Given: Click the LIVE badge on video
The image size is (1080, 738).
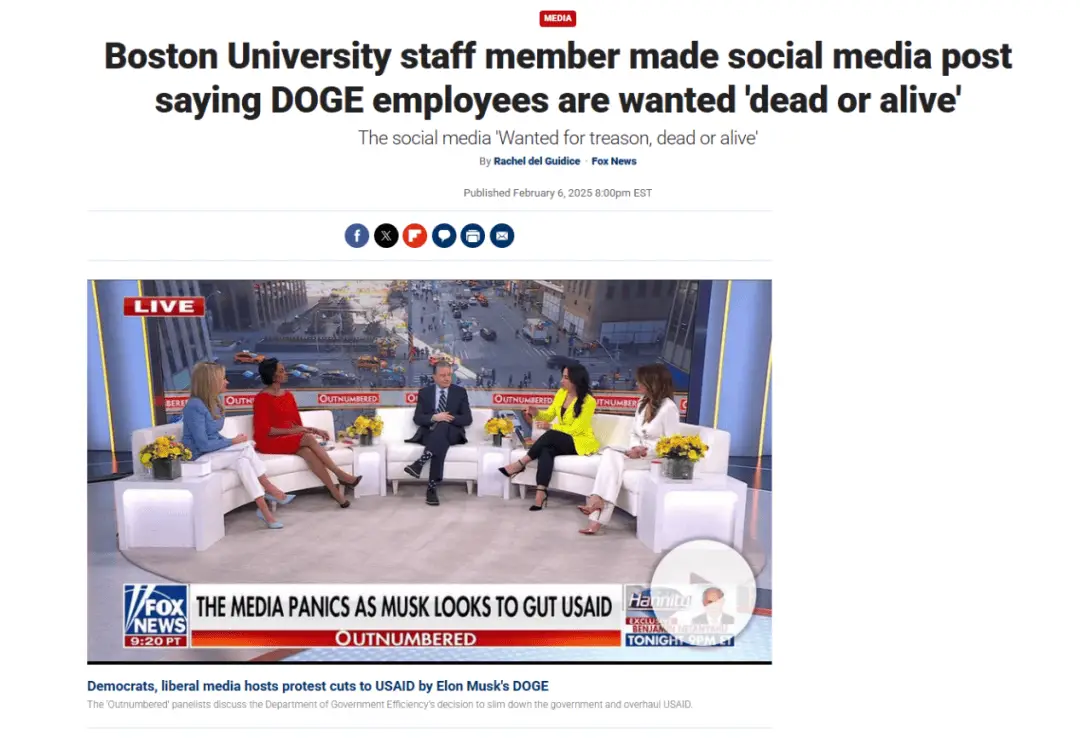Looking at the screenshot, I should pyautogui.click(x=164, y=306).
